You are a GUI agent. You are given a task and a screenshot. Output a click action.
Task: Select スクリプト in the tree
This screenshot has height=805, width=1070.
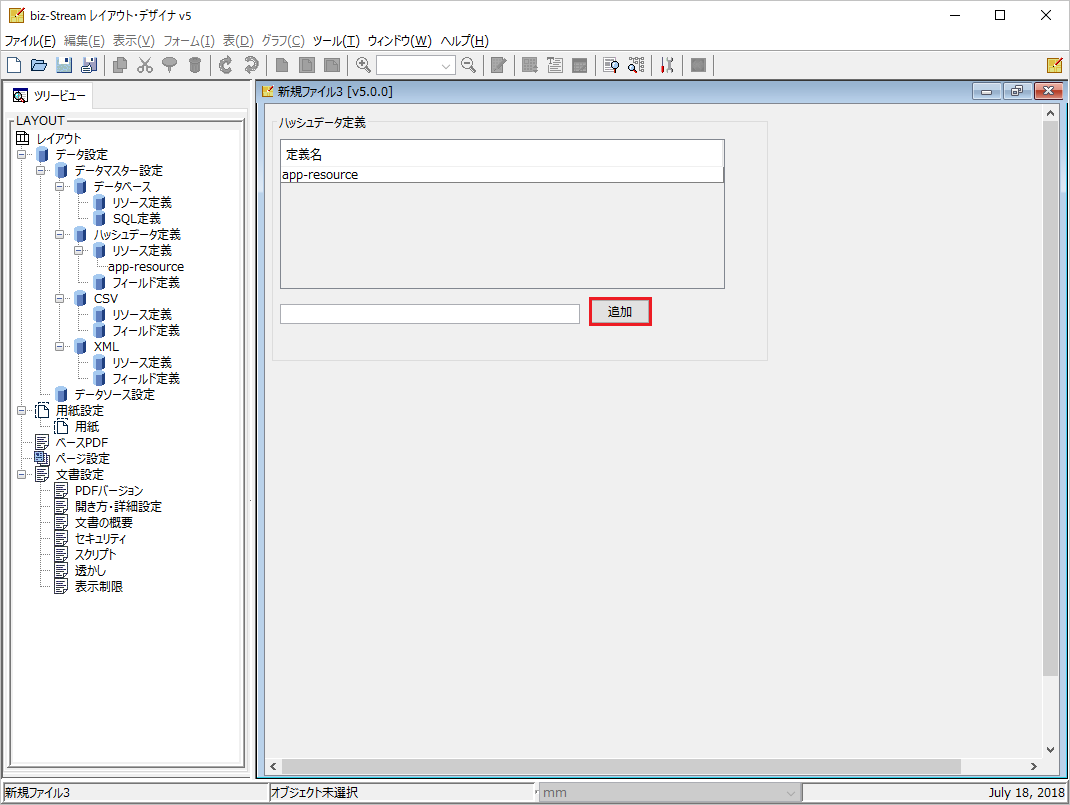[x=95, y=555]
